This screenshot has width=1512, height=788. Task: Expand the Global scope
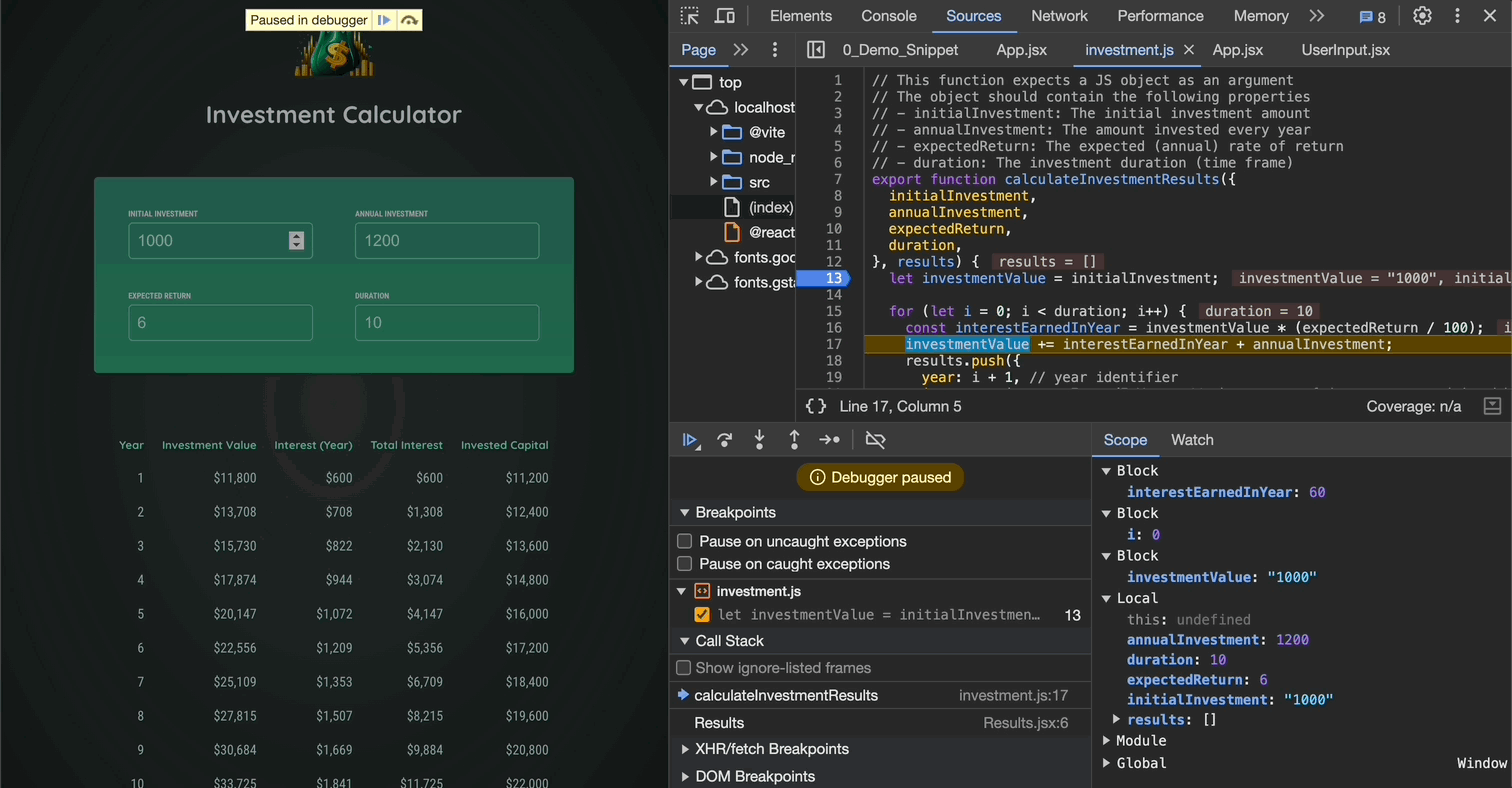pos(1107,763)
